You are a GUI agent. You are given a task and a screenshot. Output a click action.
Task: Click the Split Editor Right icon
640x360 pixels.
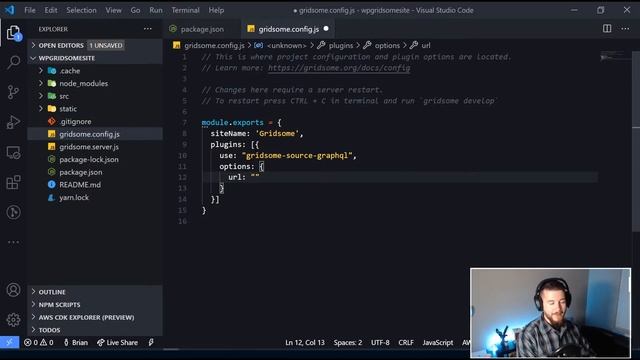point(607,29)
